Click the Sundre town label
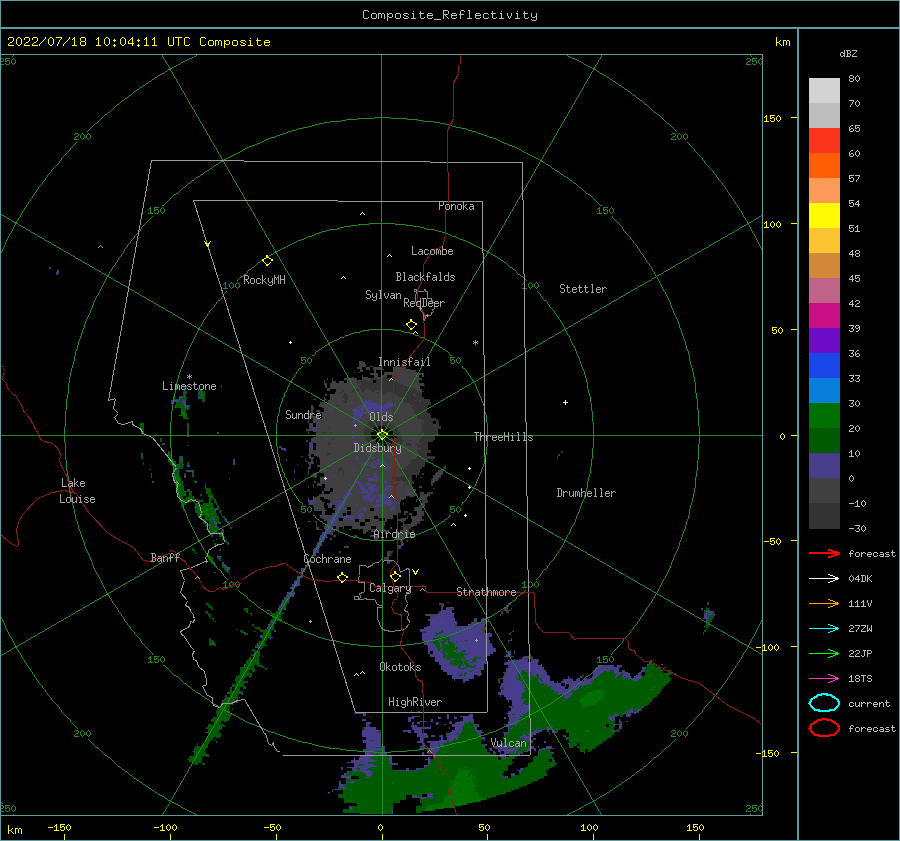Image resolution: width=900 pixels, height=841 pixels. point(303,414)
